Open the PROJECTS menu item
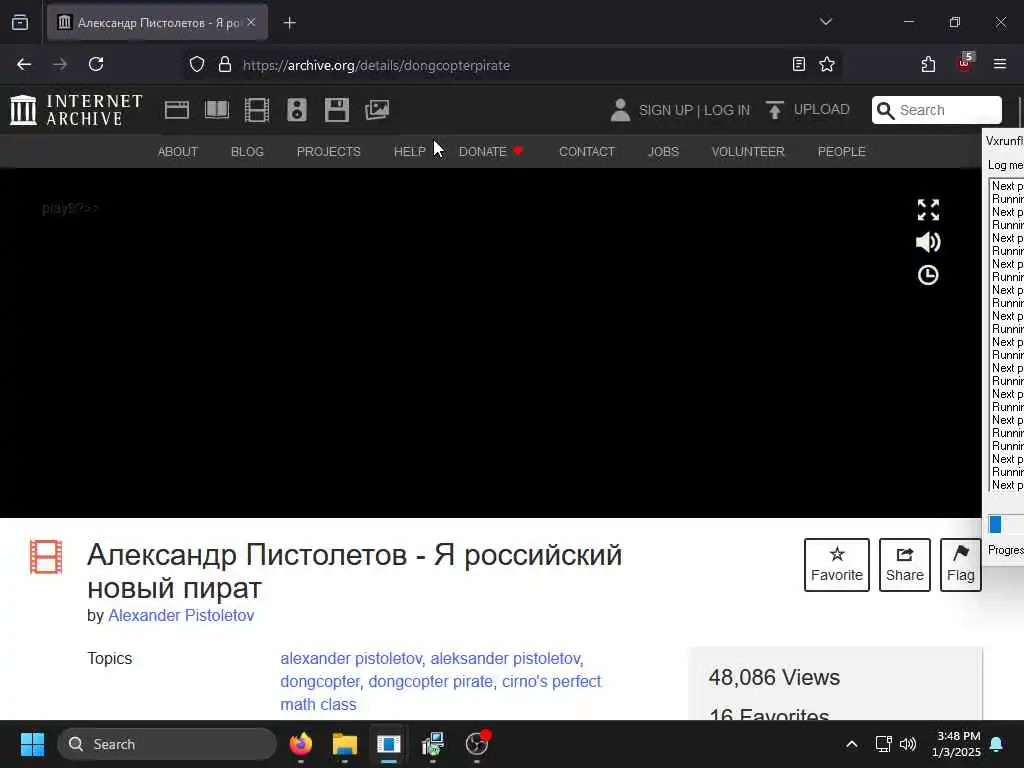 pyautogui.click(x=328, y=152)
